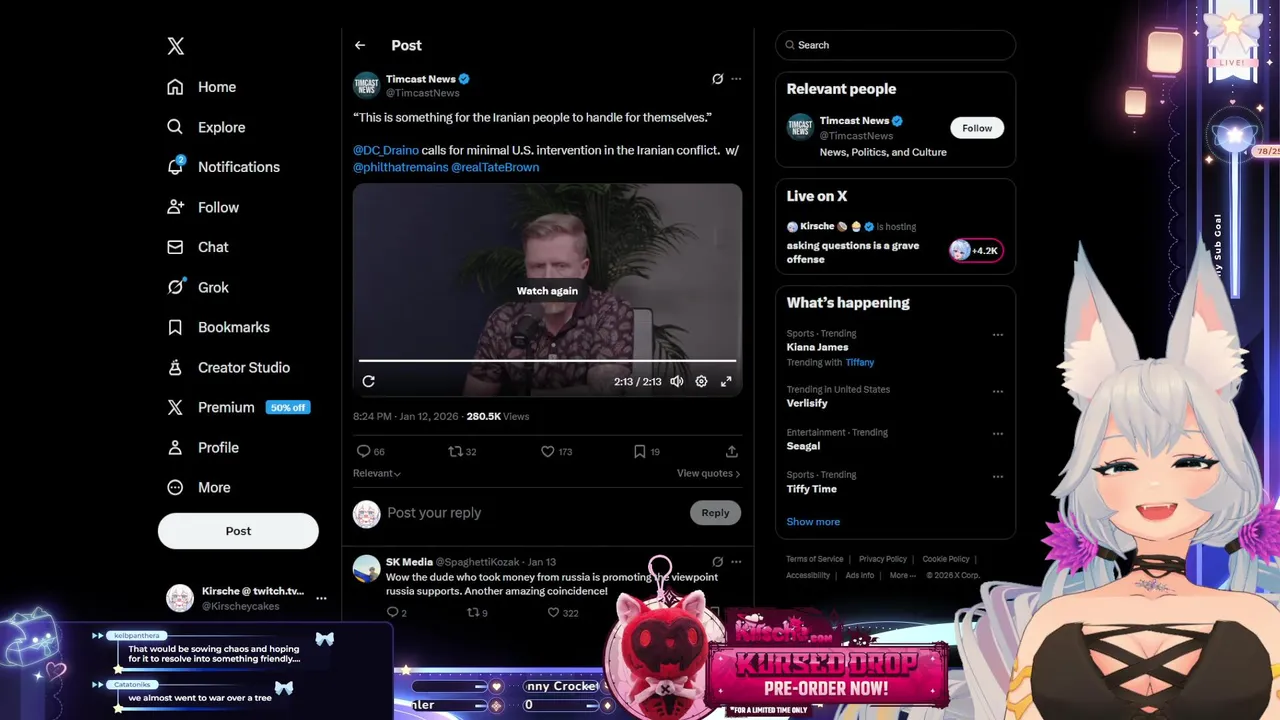Open Terms of Service footer link

pyautogui.click(x=814, y=559)
